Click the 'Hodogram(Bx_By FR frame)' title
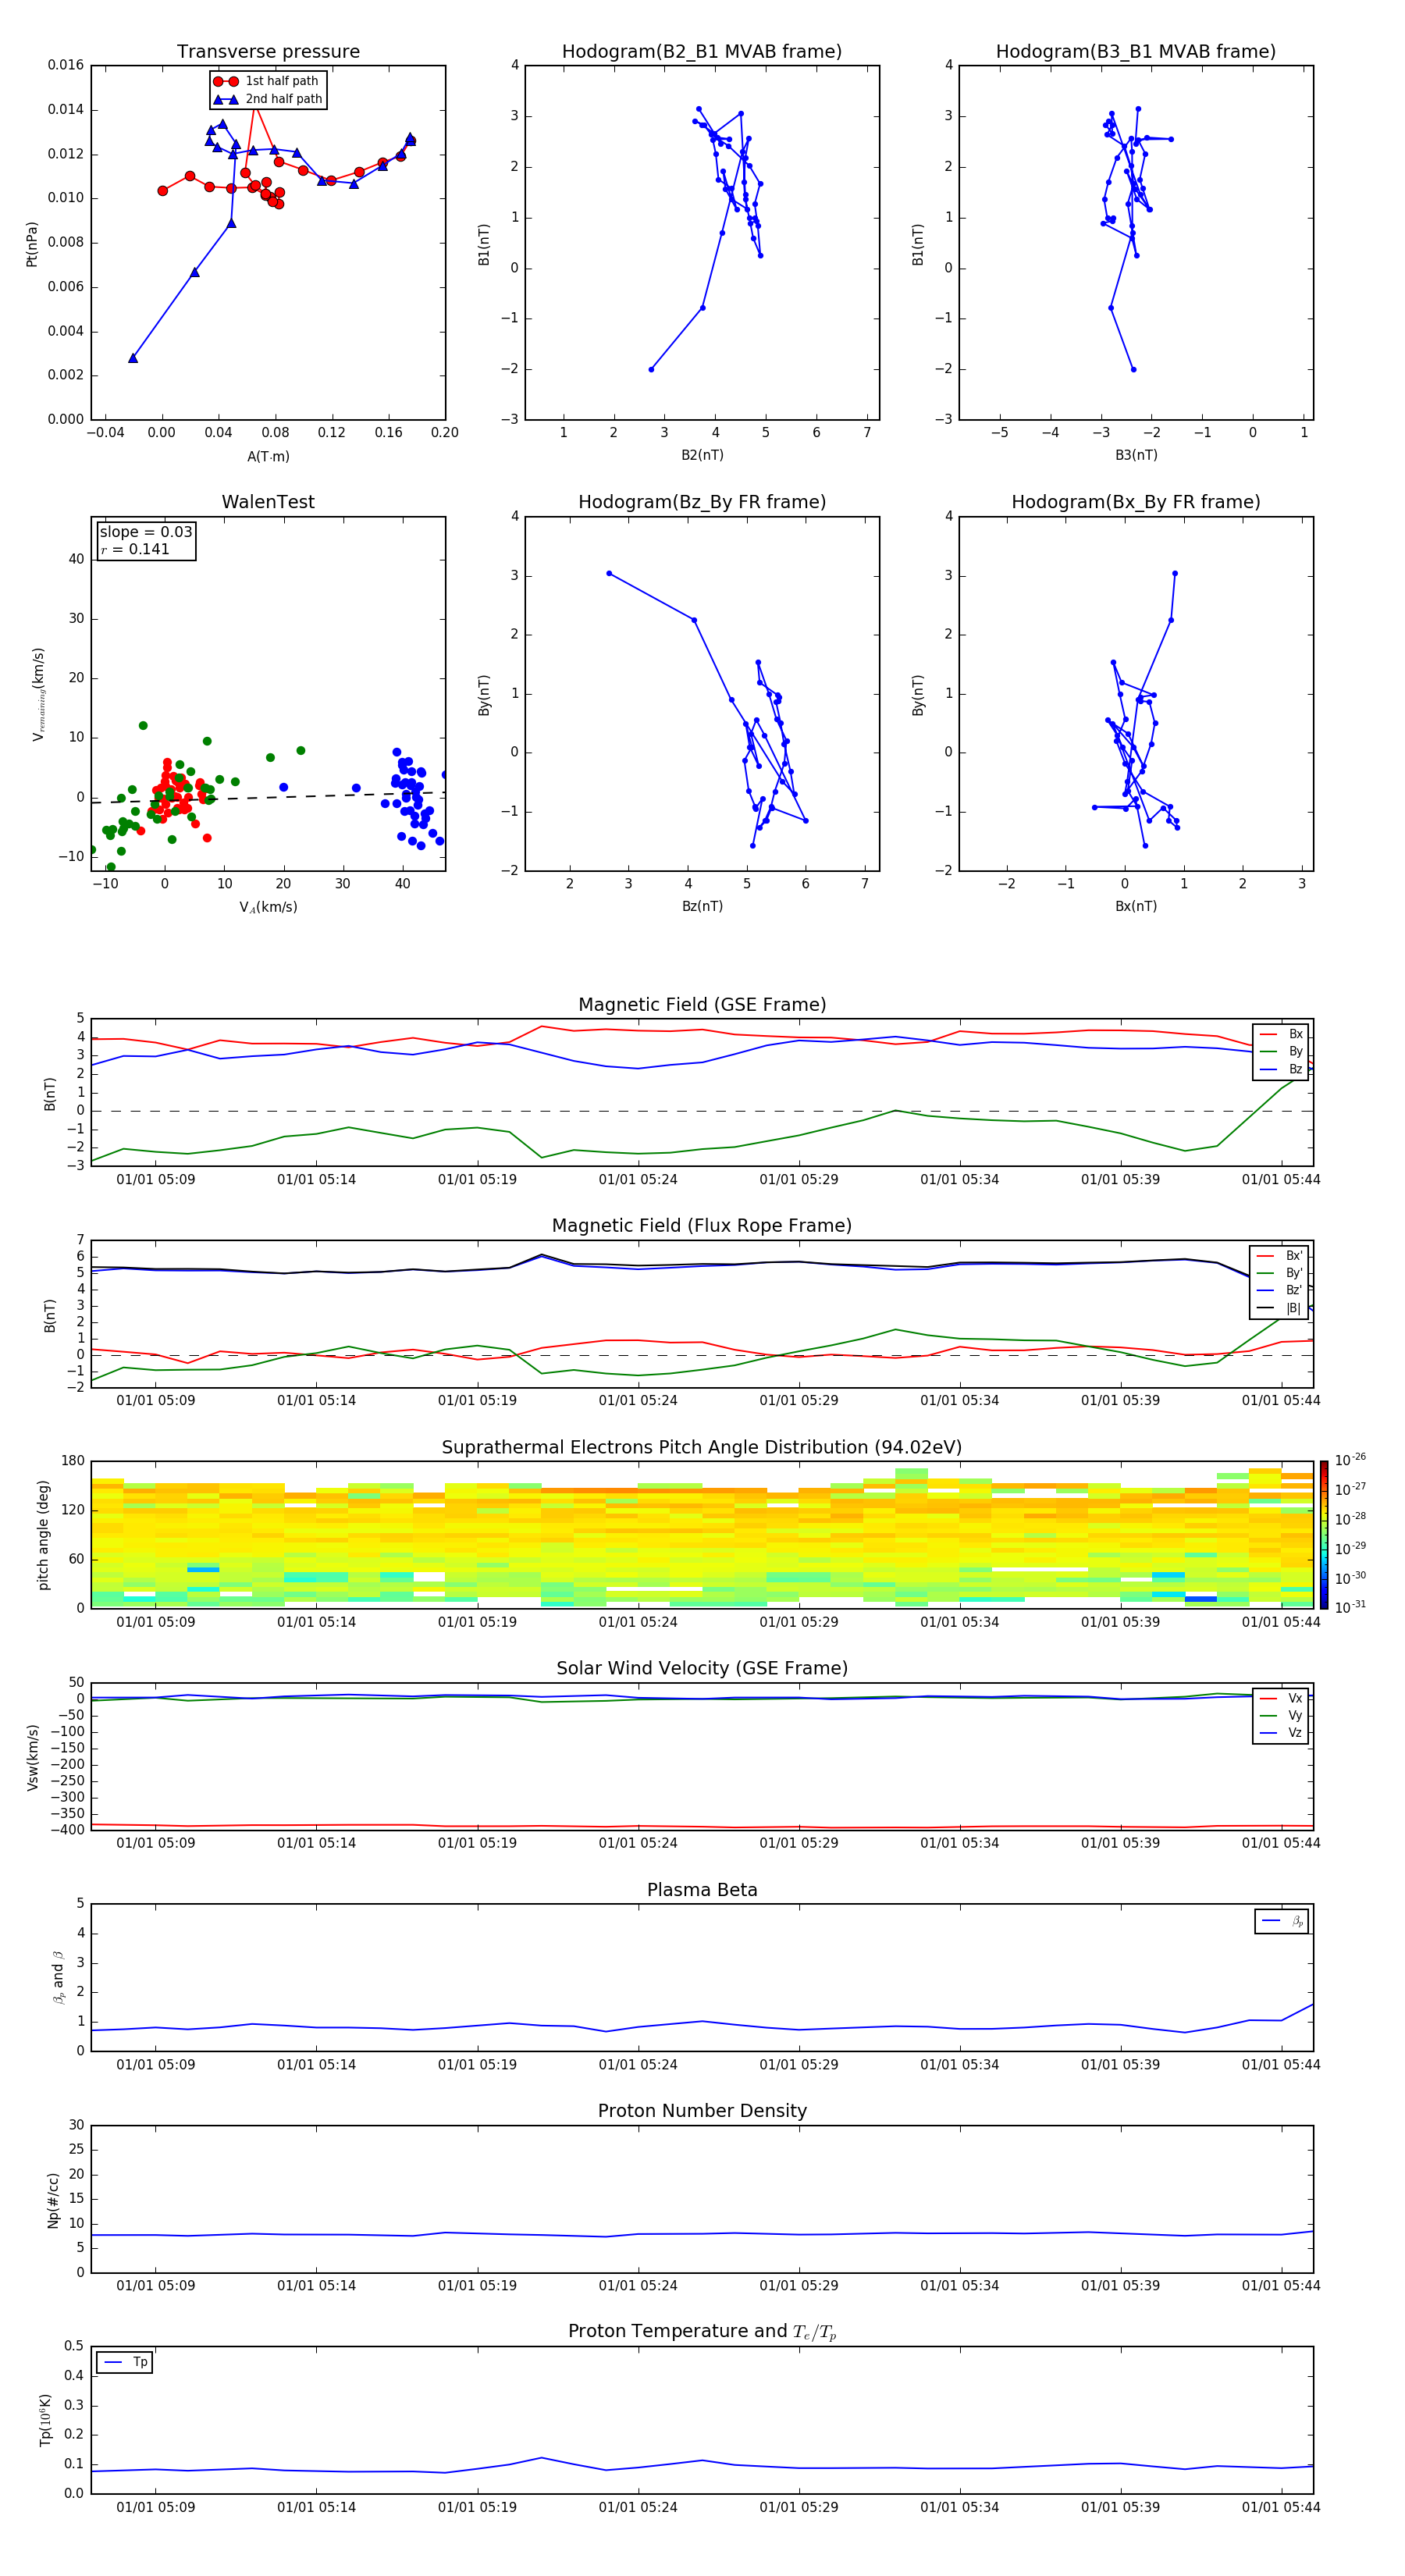 pyautogui.click(x=1136, y=502)
